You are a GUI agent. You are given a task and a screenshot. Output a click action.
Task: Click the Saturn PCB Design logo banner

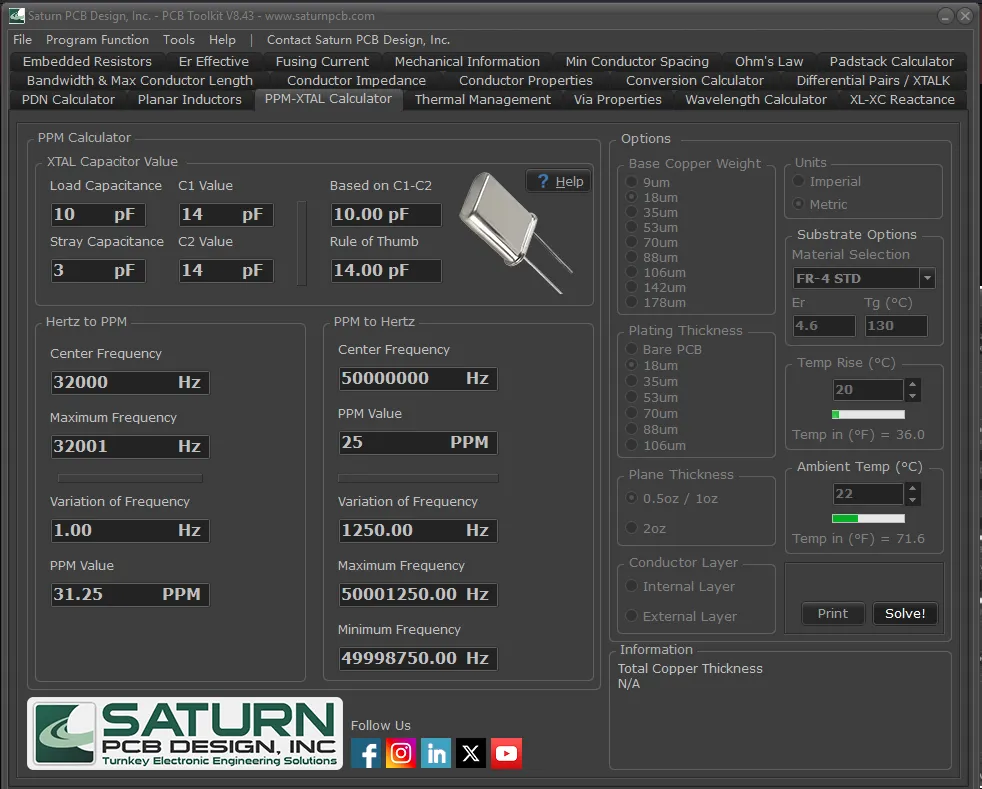[185, 733]
